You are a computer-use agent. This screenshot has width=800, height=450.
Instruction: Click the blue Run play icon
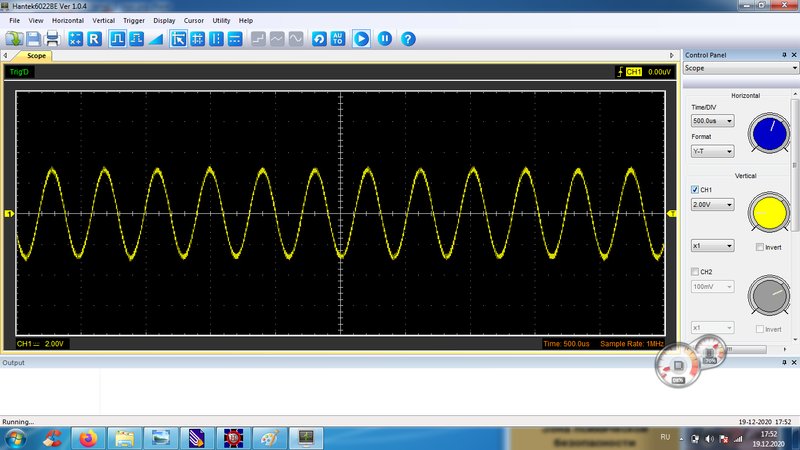click(x=361, y=39)
